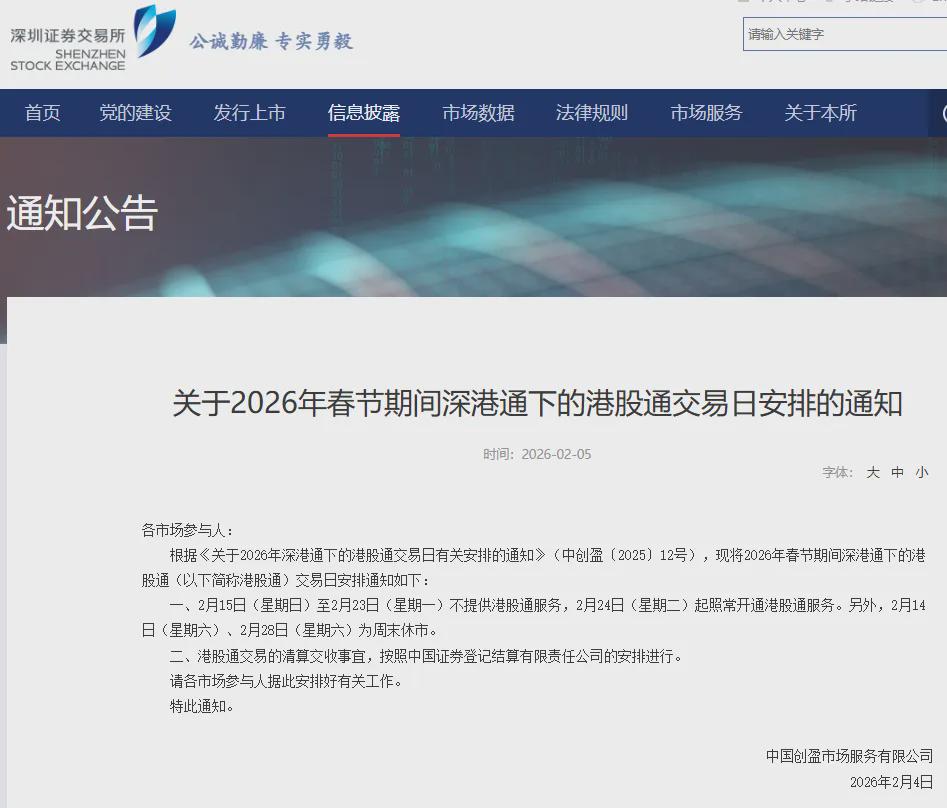
Task: Go to the 首页 home page
Action: [42, 113]
